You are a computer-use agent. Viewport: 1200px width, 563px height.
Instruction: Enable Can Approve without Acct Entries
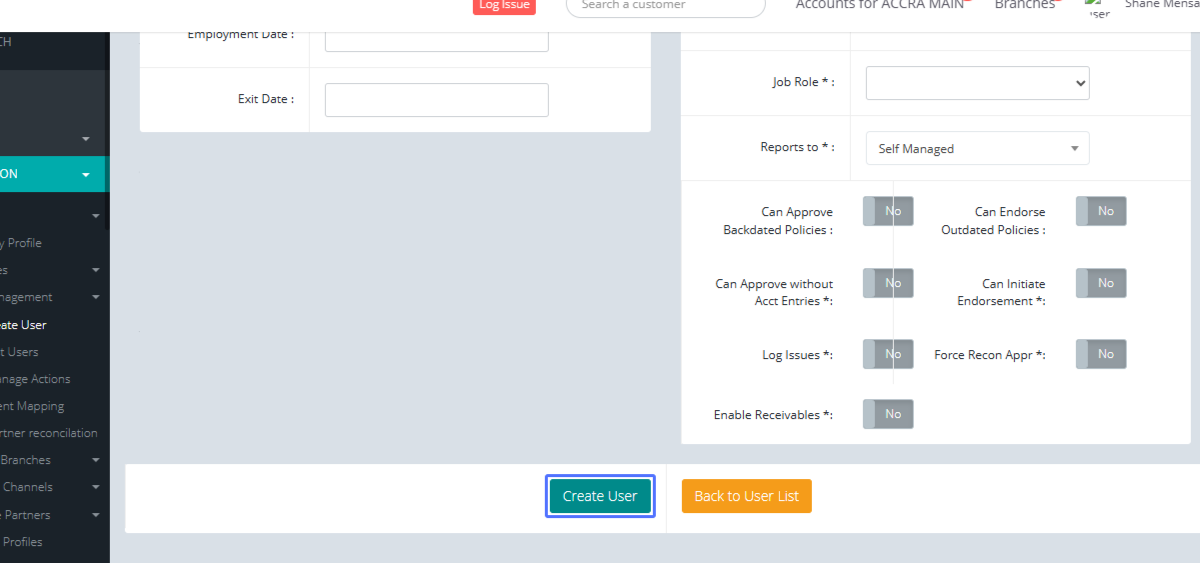(888, 283)
